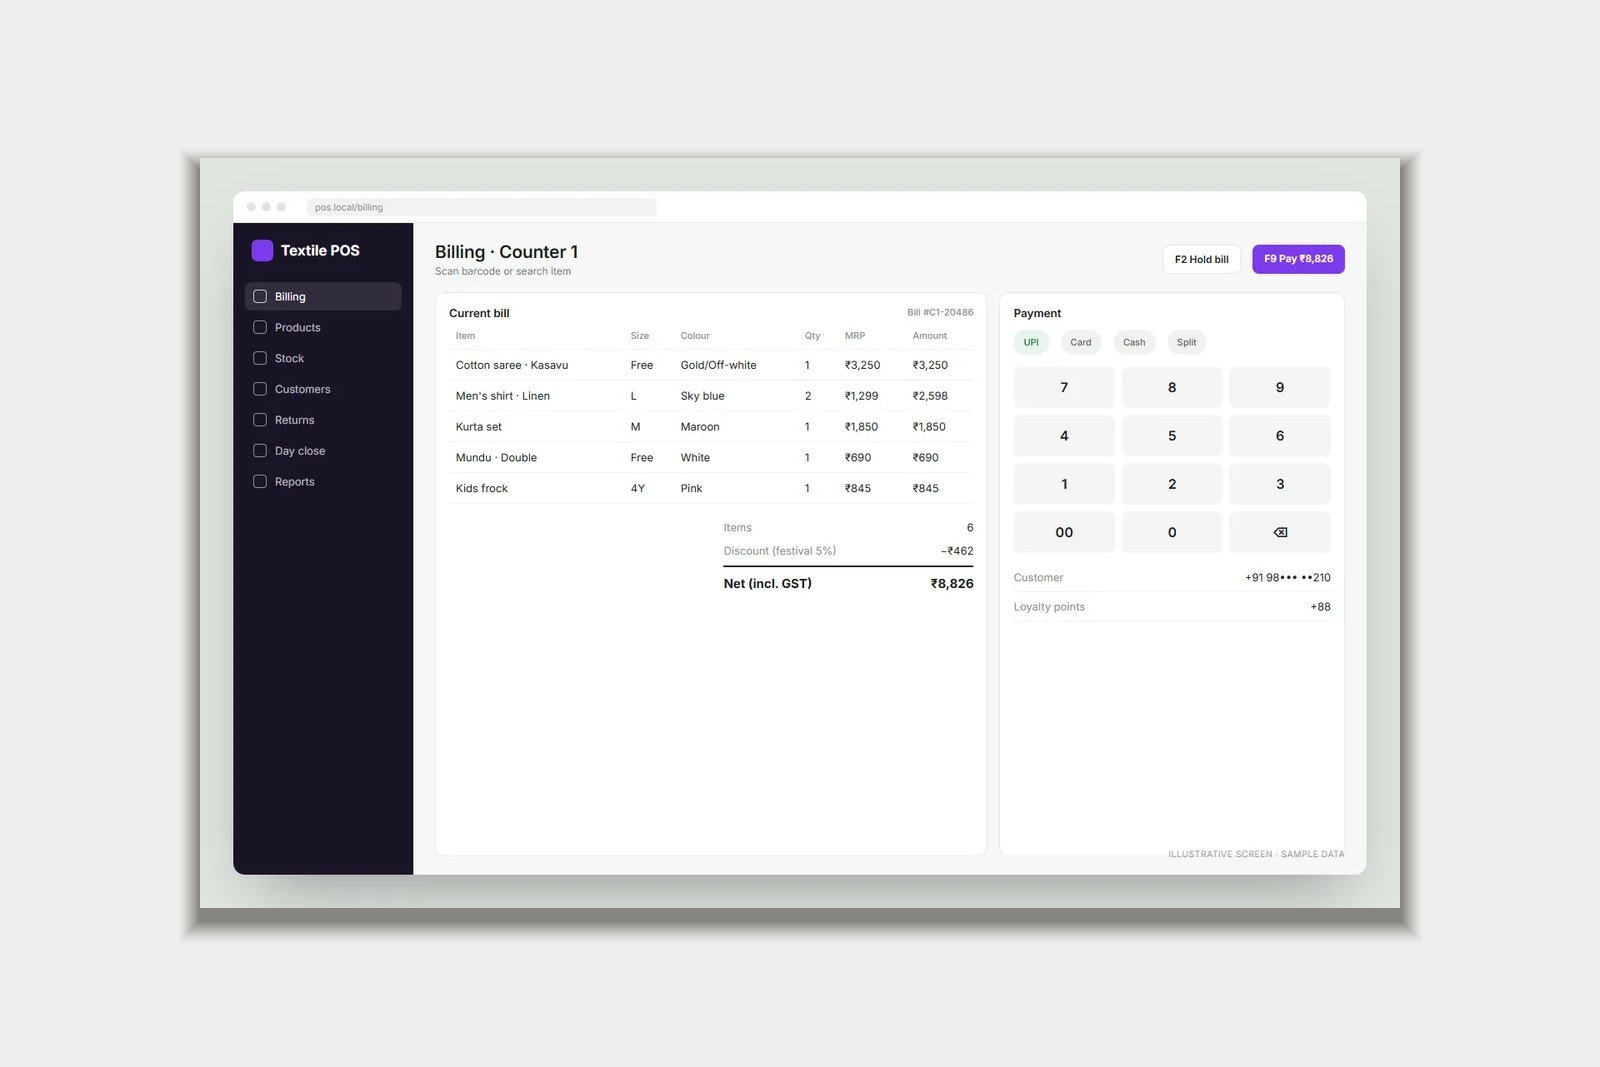Open the Customers menu label
This screenshot has width=1600, height=1067.
pyautogui.click(x=302, y=389)
